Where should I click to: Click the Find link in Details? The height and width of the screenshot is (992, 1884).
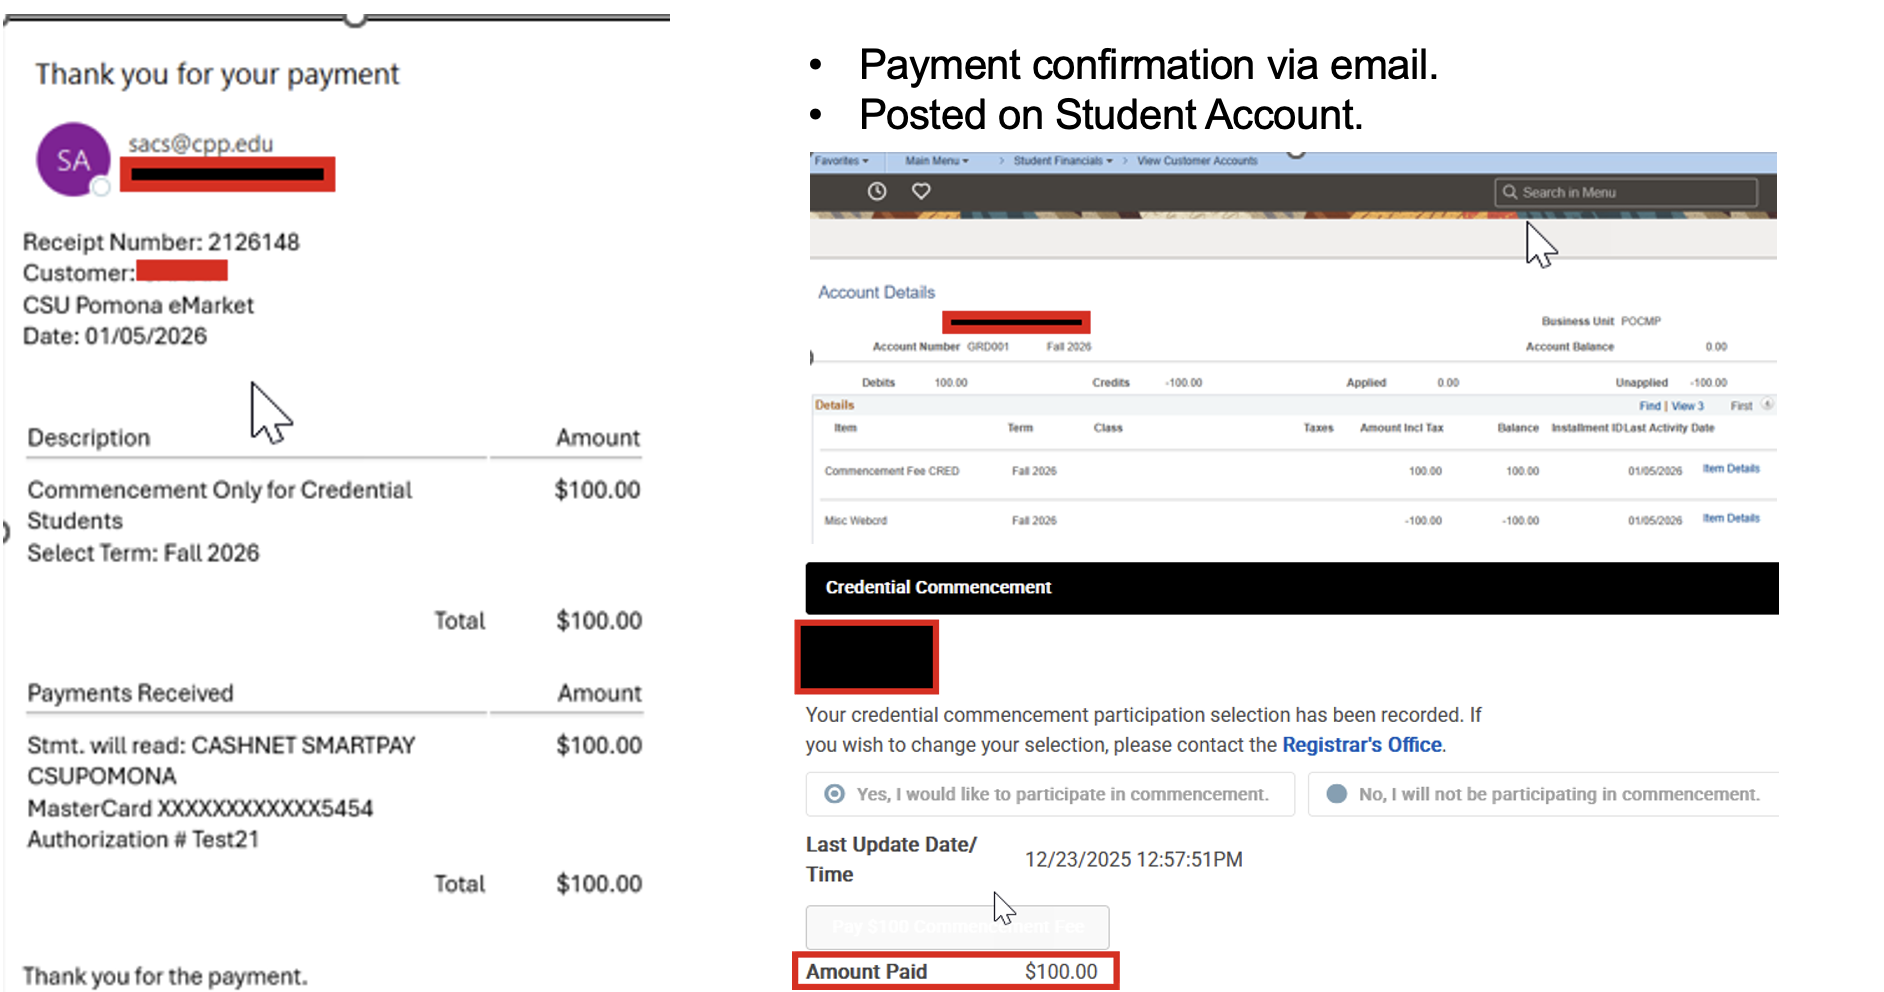[x=1649, y=406]
